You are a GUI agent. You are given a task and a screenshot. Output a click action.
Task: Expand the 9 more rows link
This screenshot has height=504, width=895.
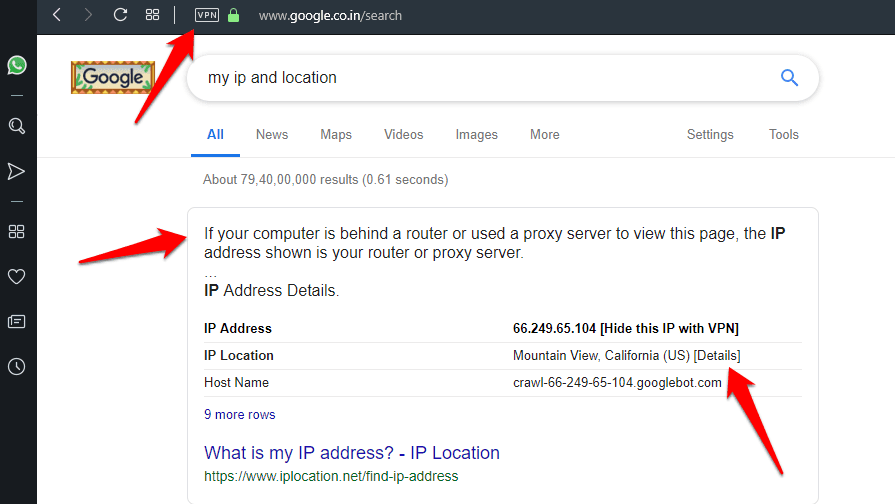coord(240,415)
